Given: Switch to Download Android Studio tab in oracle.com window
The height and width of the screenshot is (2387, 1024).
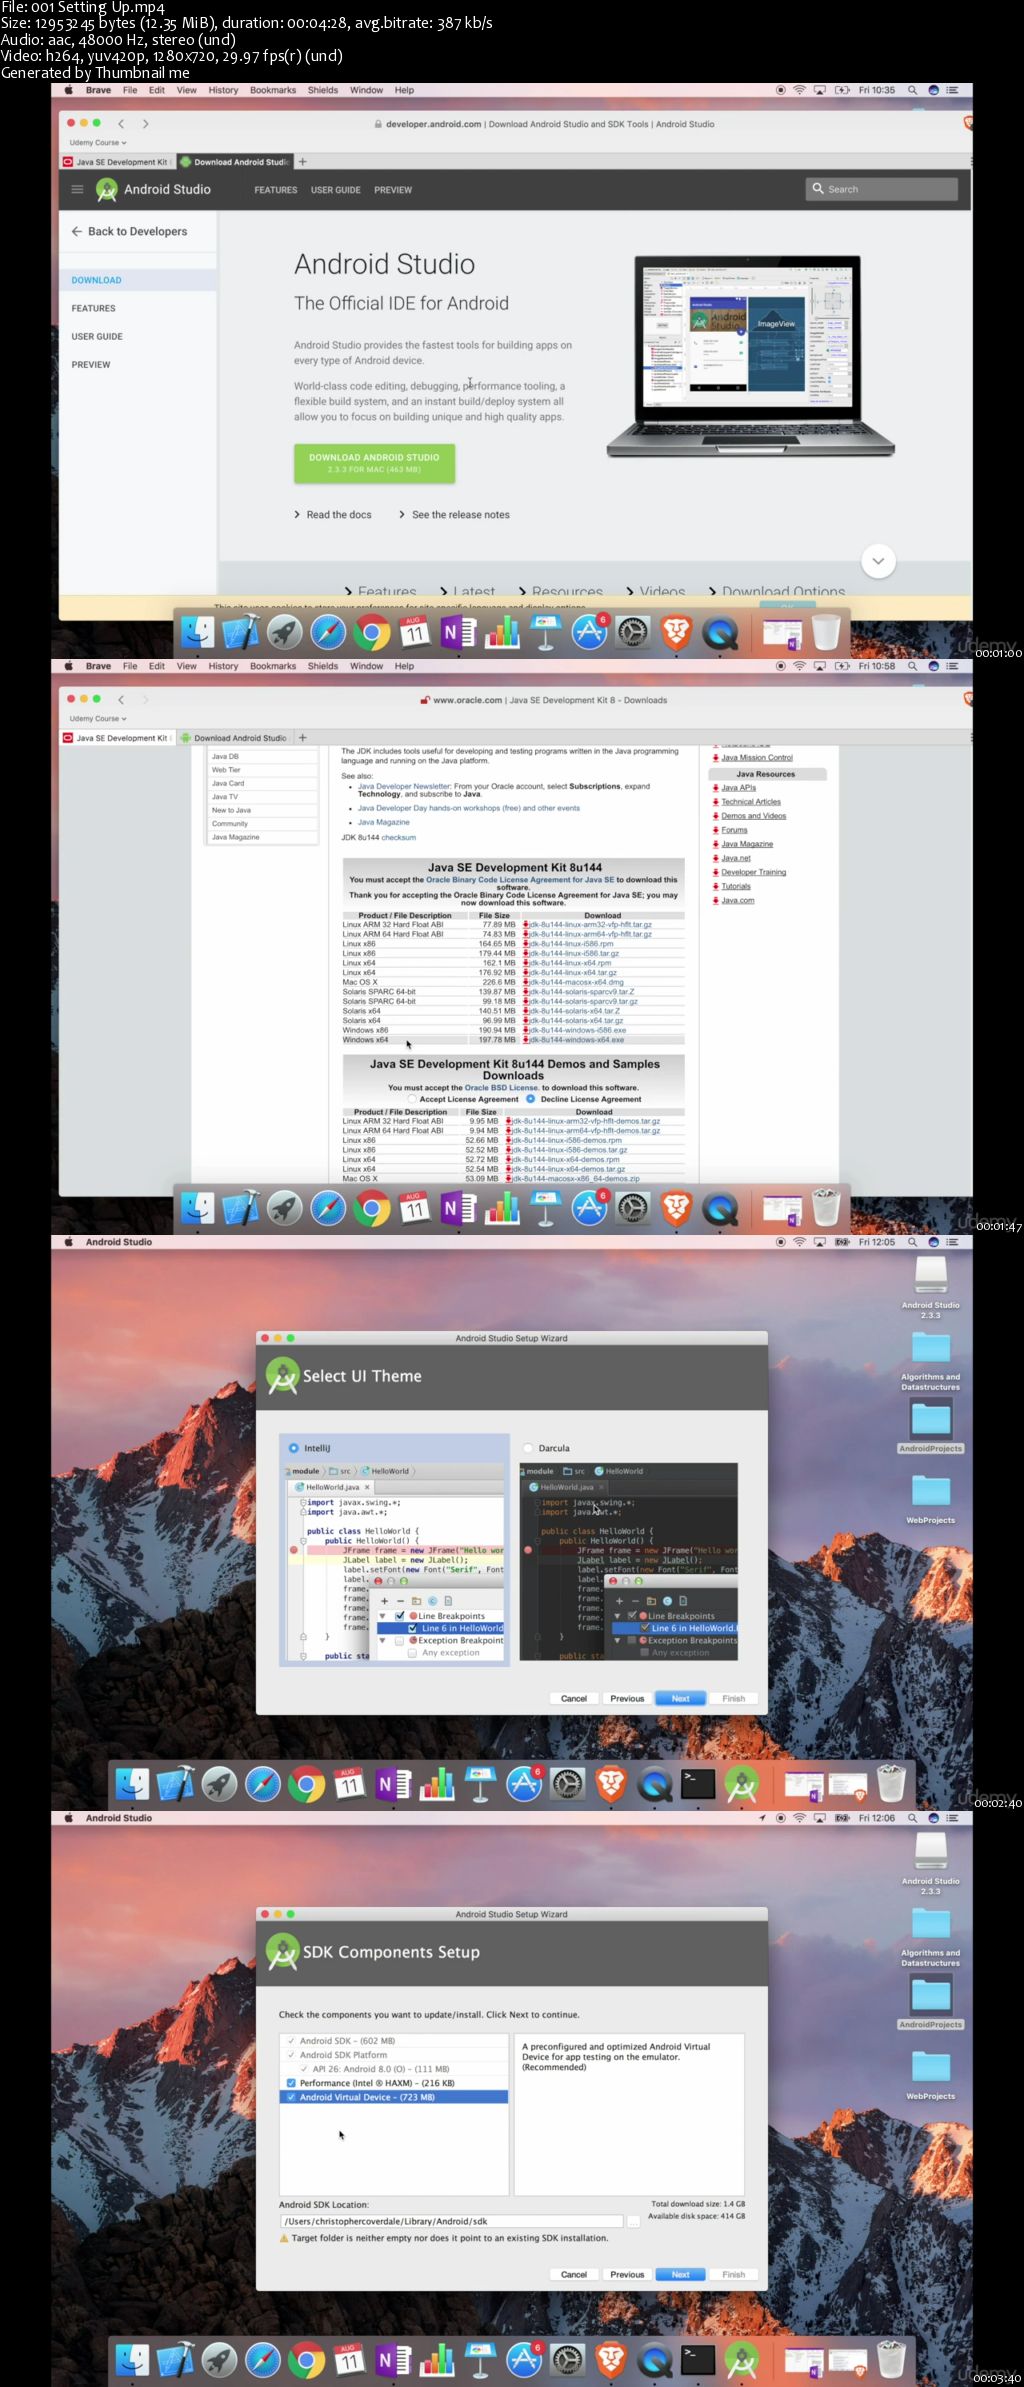Looking at the screenshot, I should (x=236, y=738).
